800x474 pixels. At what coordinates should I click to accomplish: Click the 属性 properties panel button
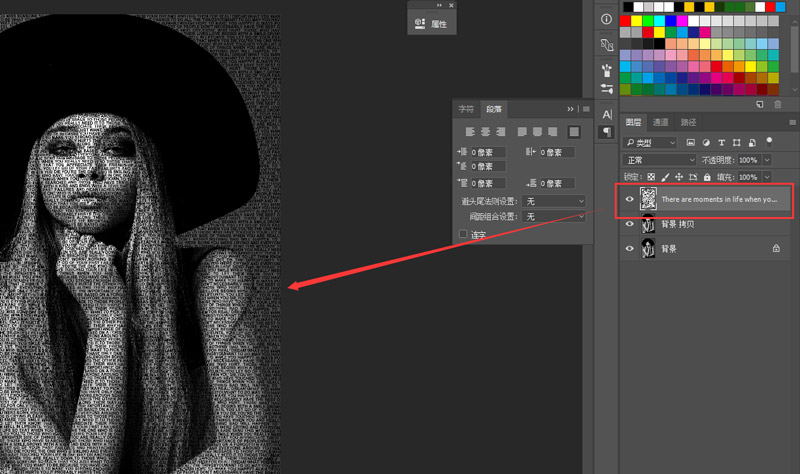pyautogui.click(x=430, y=23)
